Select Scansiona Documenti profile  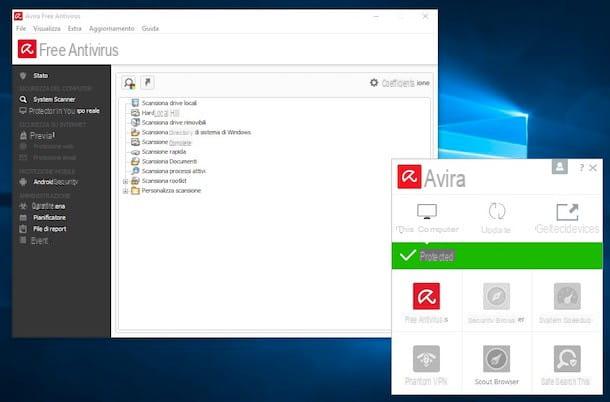point(169,162)
